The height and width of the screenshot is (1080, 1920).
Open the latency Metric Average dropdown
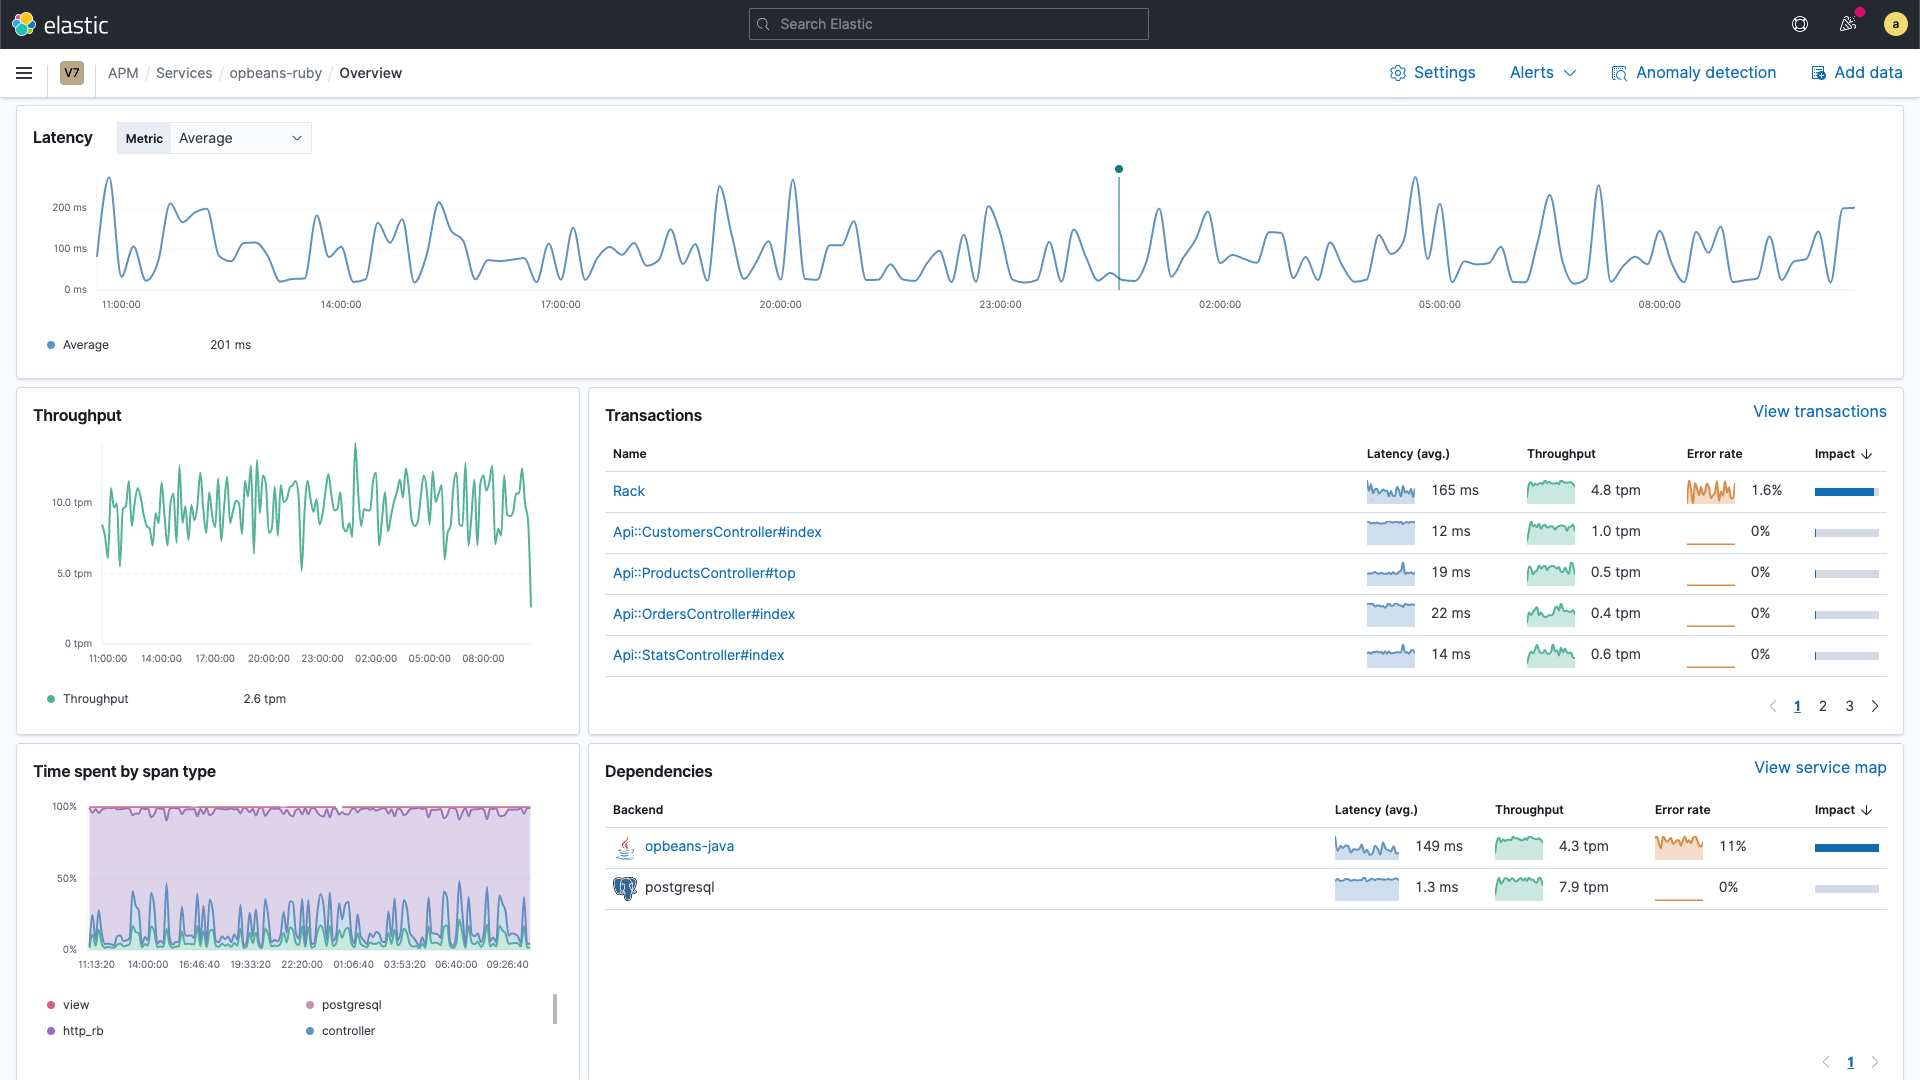coord(240,138)
